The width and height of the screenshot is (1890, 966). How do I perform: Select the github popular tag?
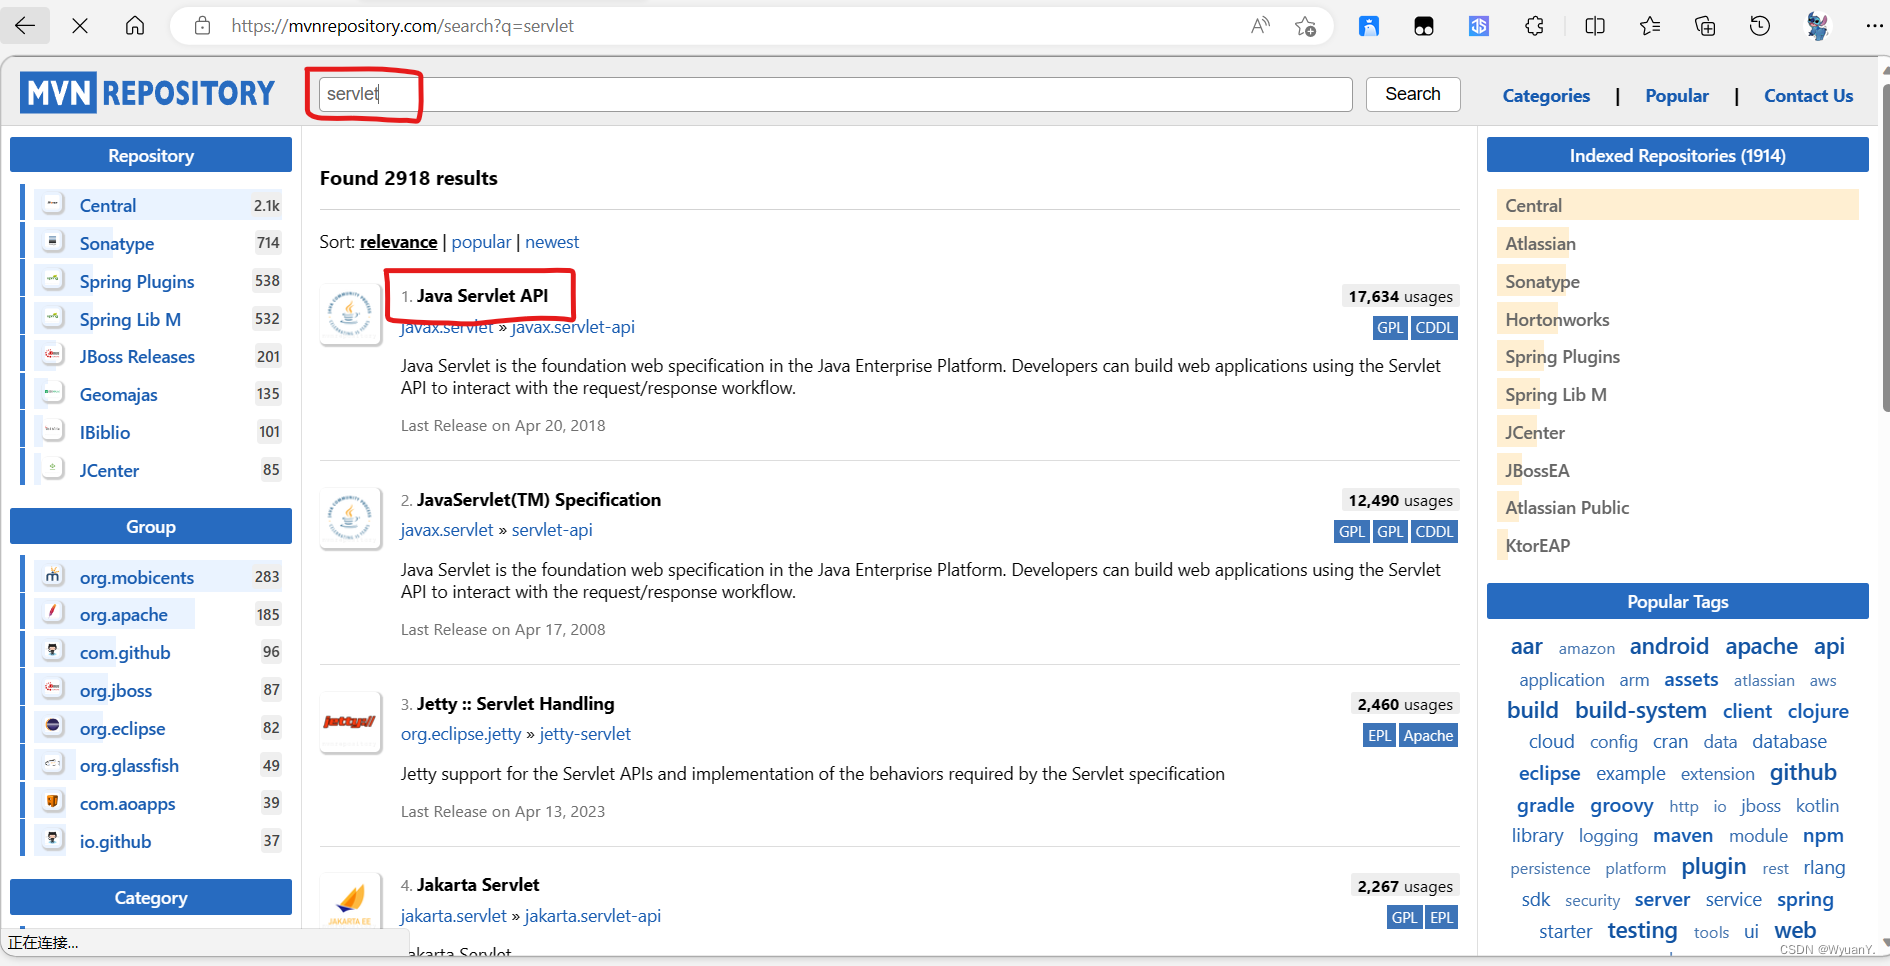tap(1803, 773)
